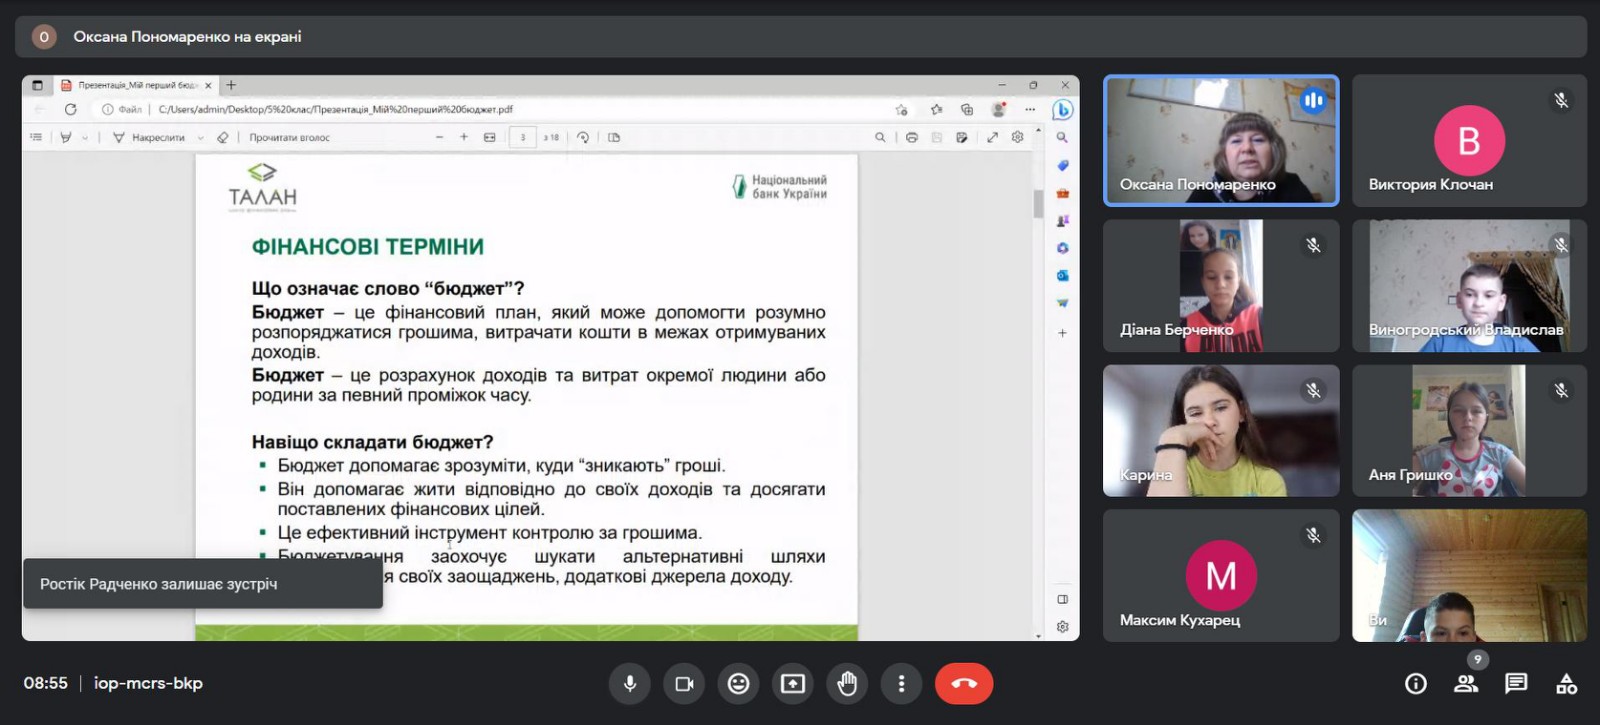1600x725 pixels.
Task: Click Виктория Клочан participant tile
Action: (1469, 141)
